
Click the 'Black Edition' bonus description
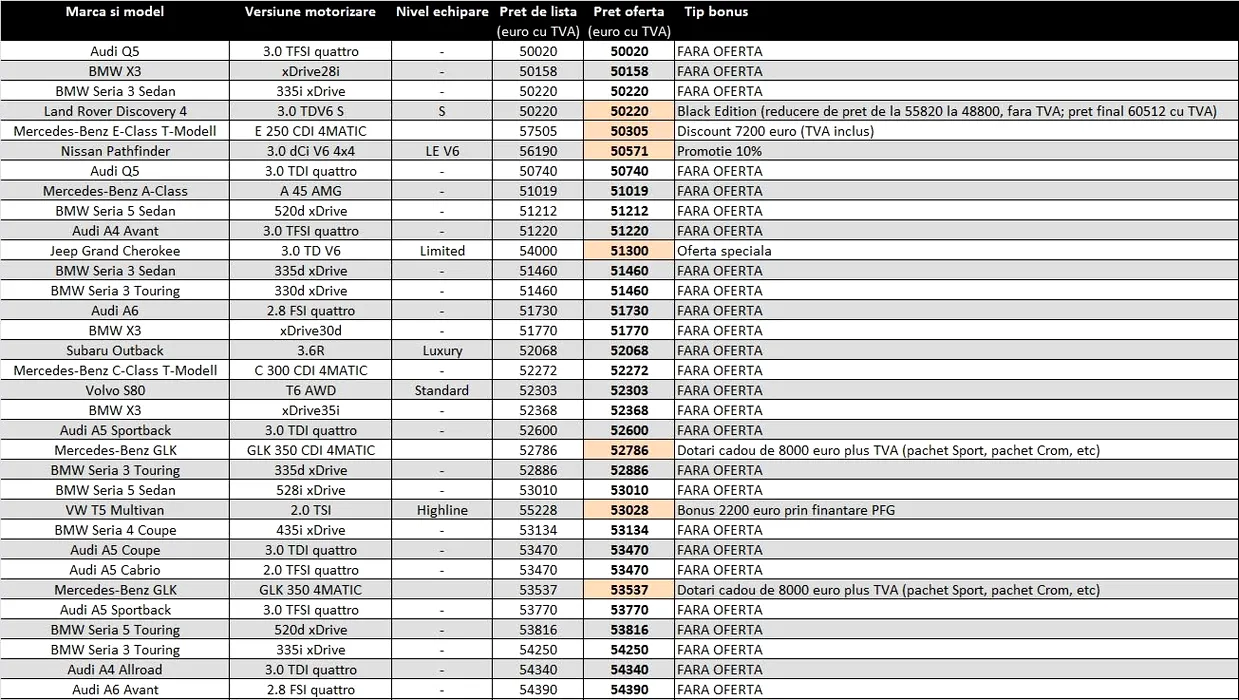pyautogui.click(x=947, y=111)
